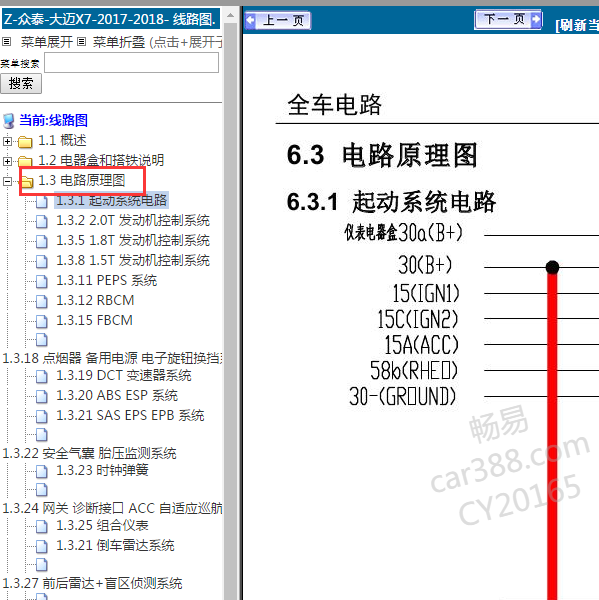The image size is (599, 600).
Task: Select 1.1 概述 in the tree
Action: [62, 140]
